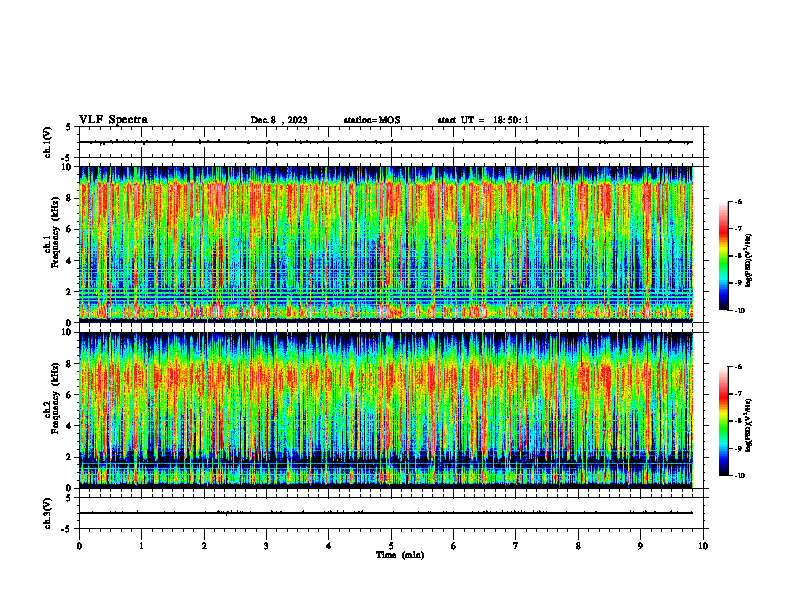Screen dimensions: 792x612
Task: Click time-axis tick label '3'
Action: pos(266,546)
